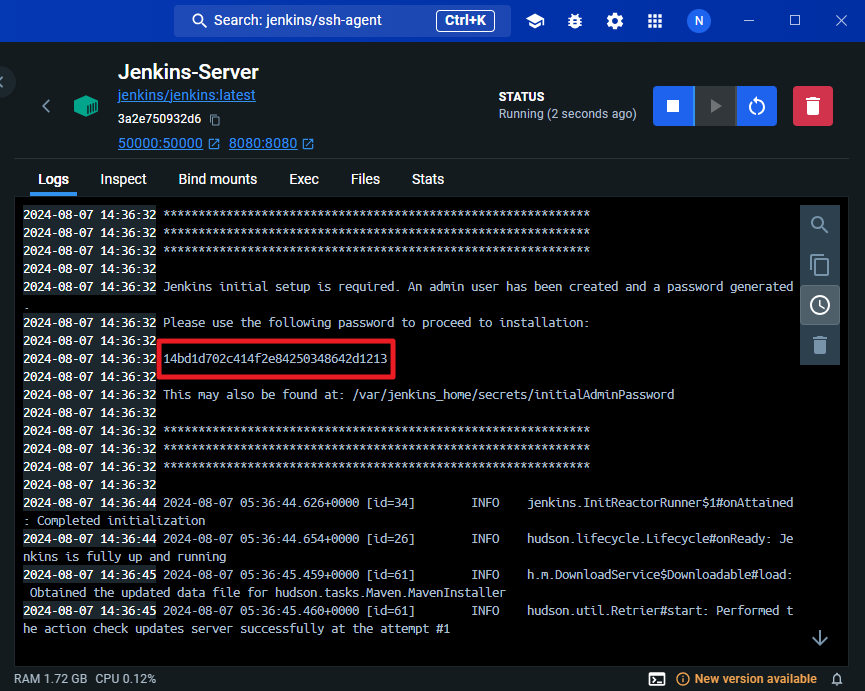Toggle log timestamps clock icon
865x691 pixels.
pos(820,305)
